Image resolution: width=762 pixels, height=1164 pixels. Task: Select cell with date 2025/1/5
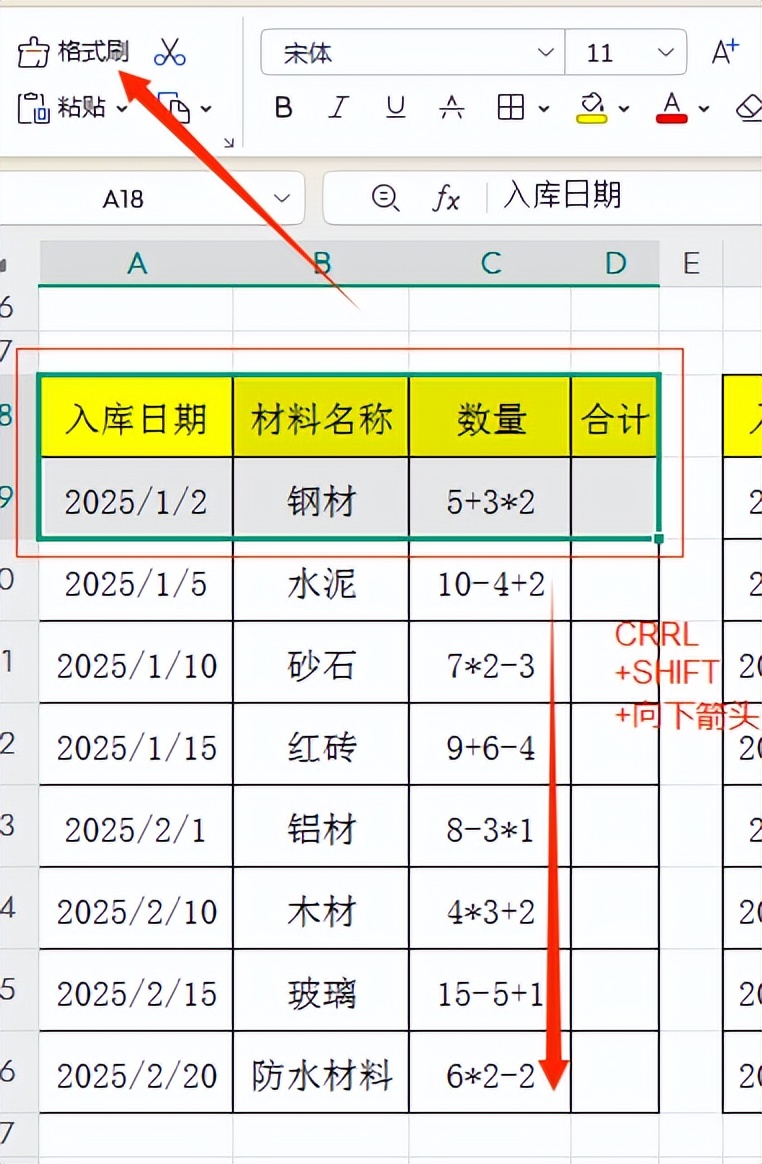pyautogui.click(x=137, y=581)
